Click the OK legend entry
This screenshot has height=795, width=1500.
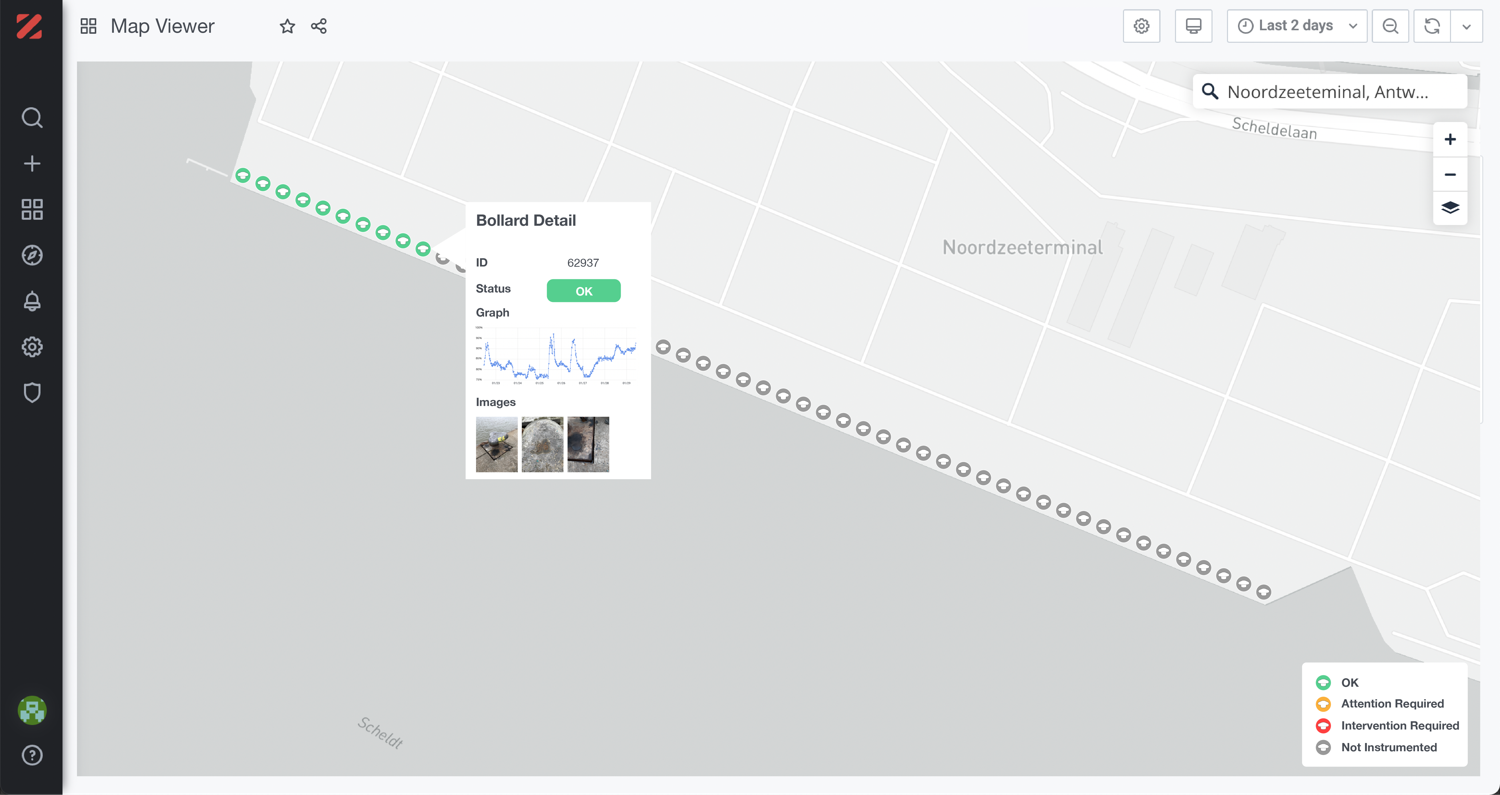click(1350, 683)
